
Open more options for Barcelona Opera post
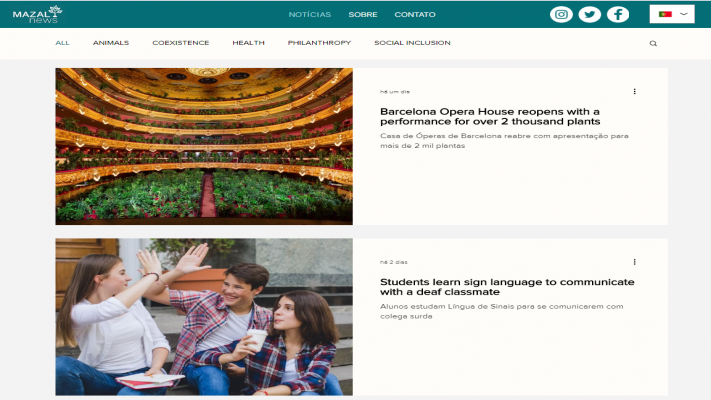pos(634,91)
